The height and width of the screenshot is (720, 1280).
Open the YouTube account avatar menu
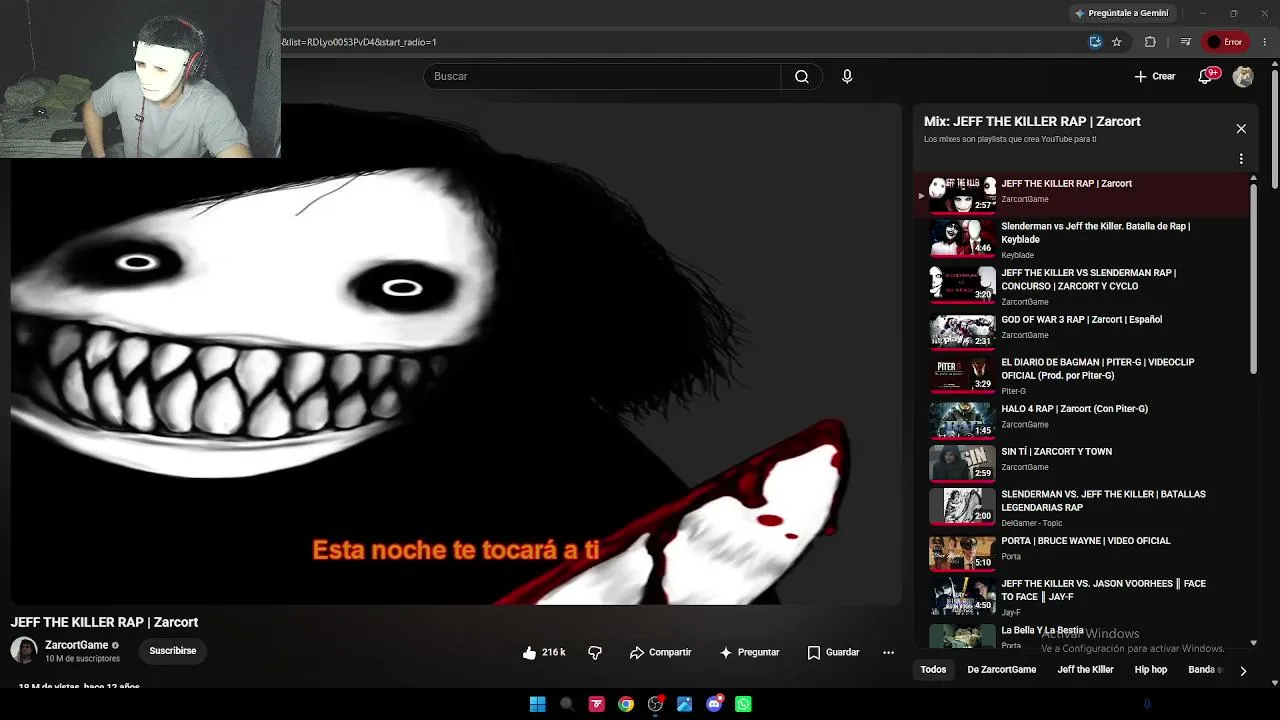(x=1243, y=76)
